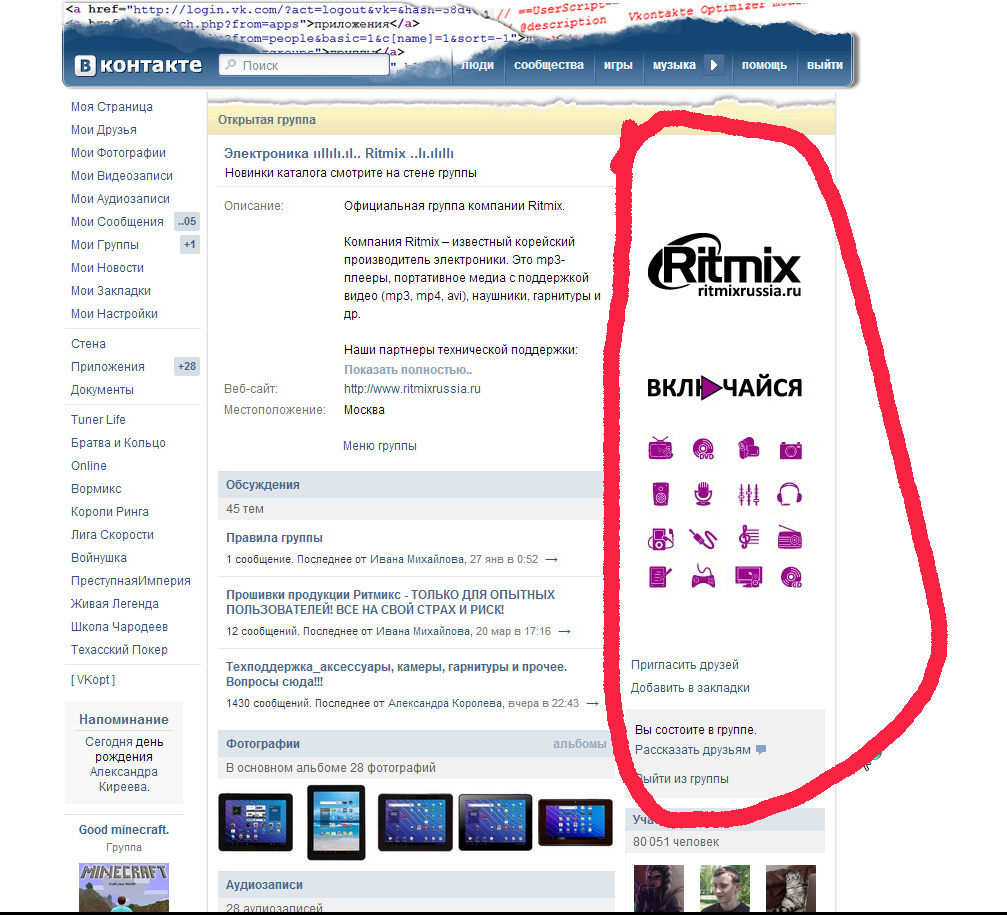Open музыка in top navigation
This screenshot has width=1007, height=915.
[674, 65]
